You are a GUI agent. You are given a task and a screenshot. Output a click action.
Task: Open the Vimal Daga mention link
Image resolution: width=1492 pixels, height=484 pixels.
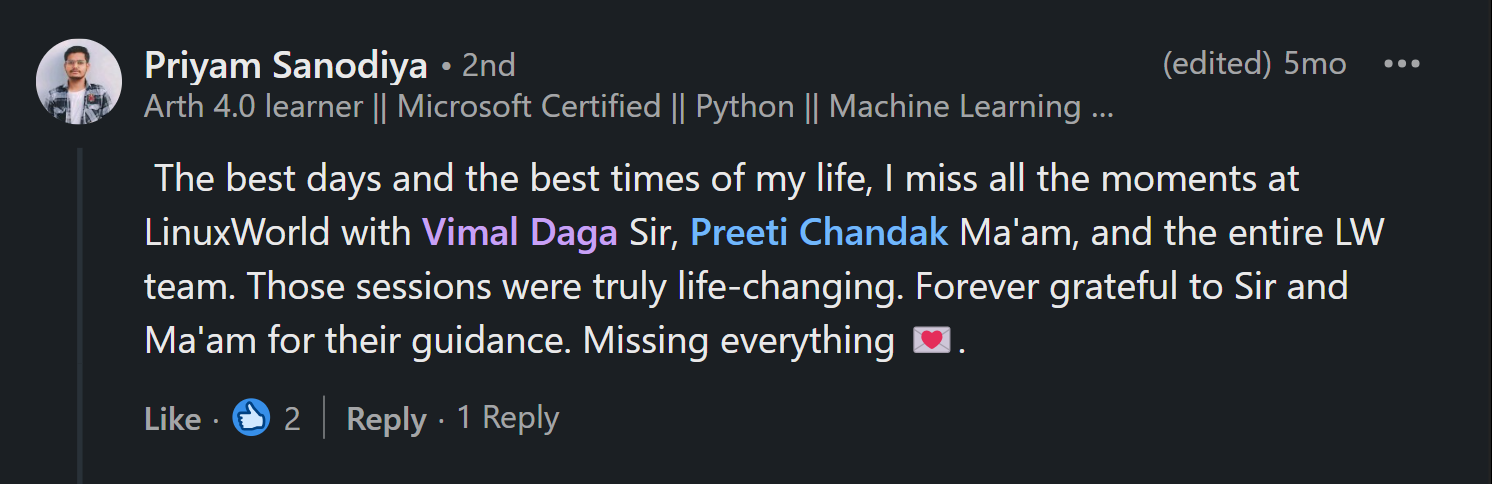pos(520,233)
